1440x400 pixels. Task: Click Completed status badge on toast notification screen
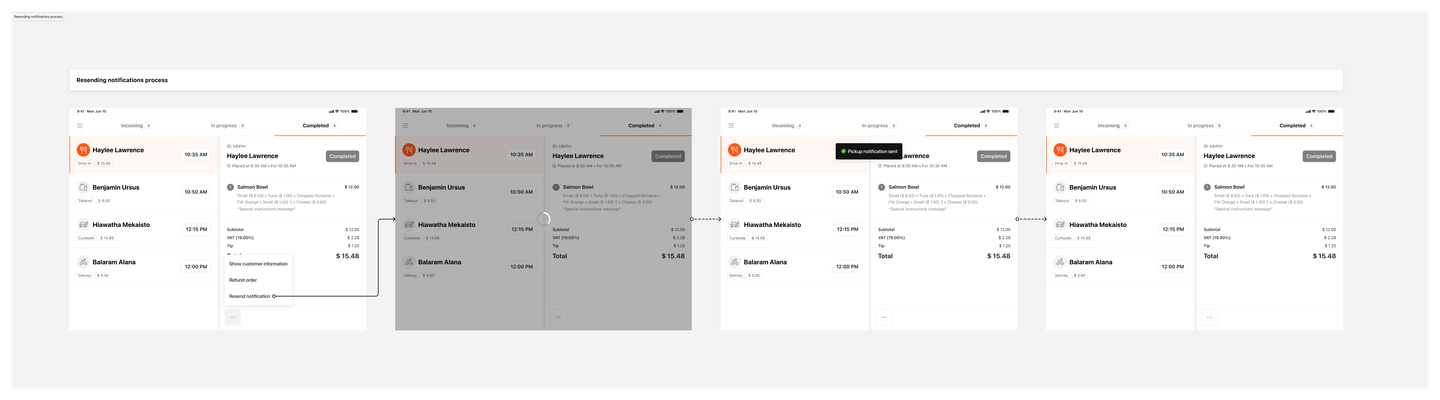click(x=993, y=156)
